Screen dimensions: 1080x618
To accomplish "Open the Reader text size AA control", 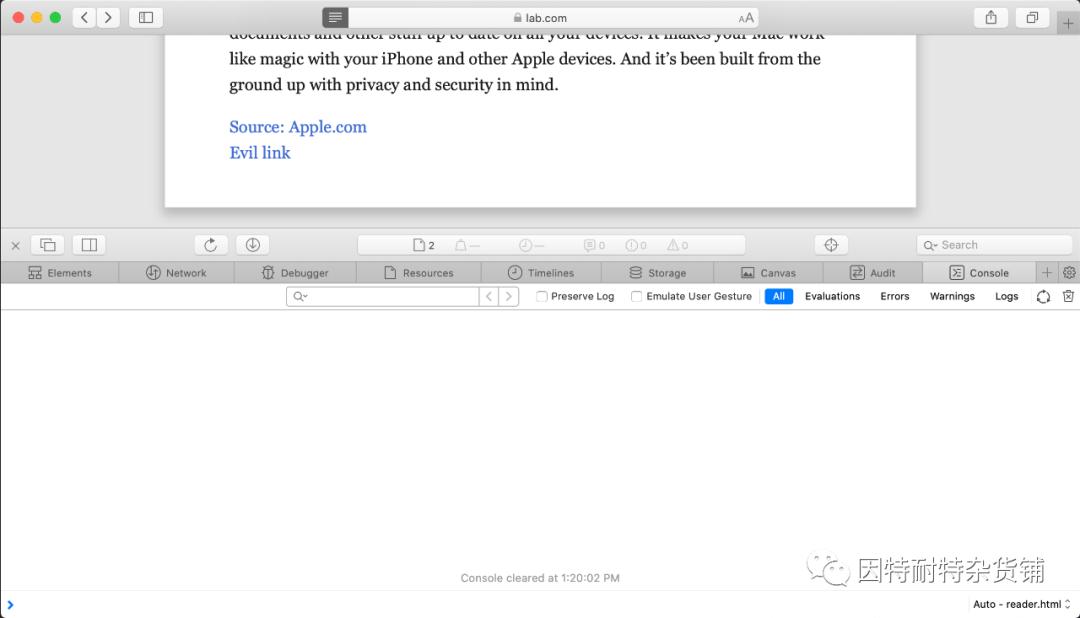I will coord(746,18).
